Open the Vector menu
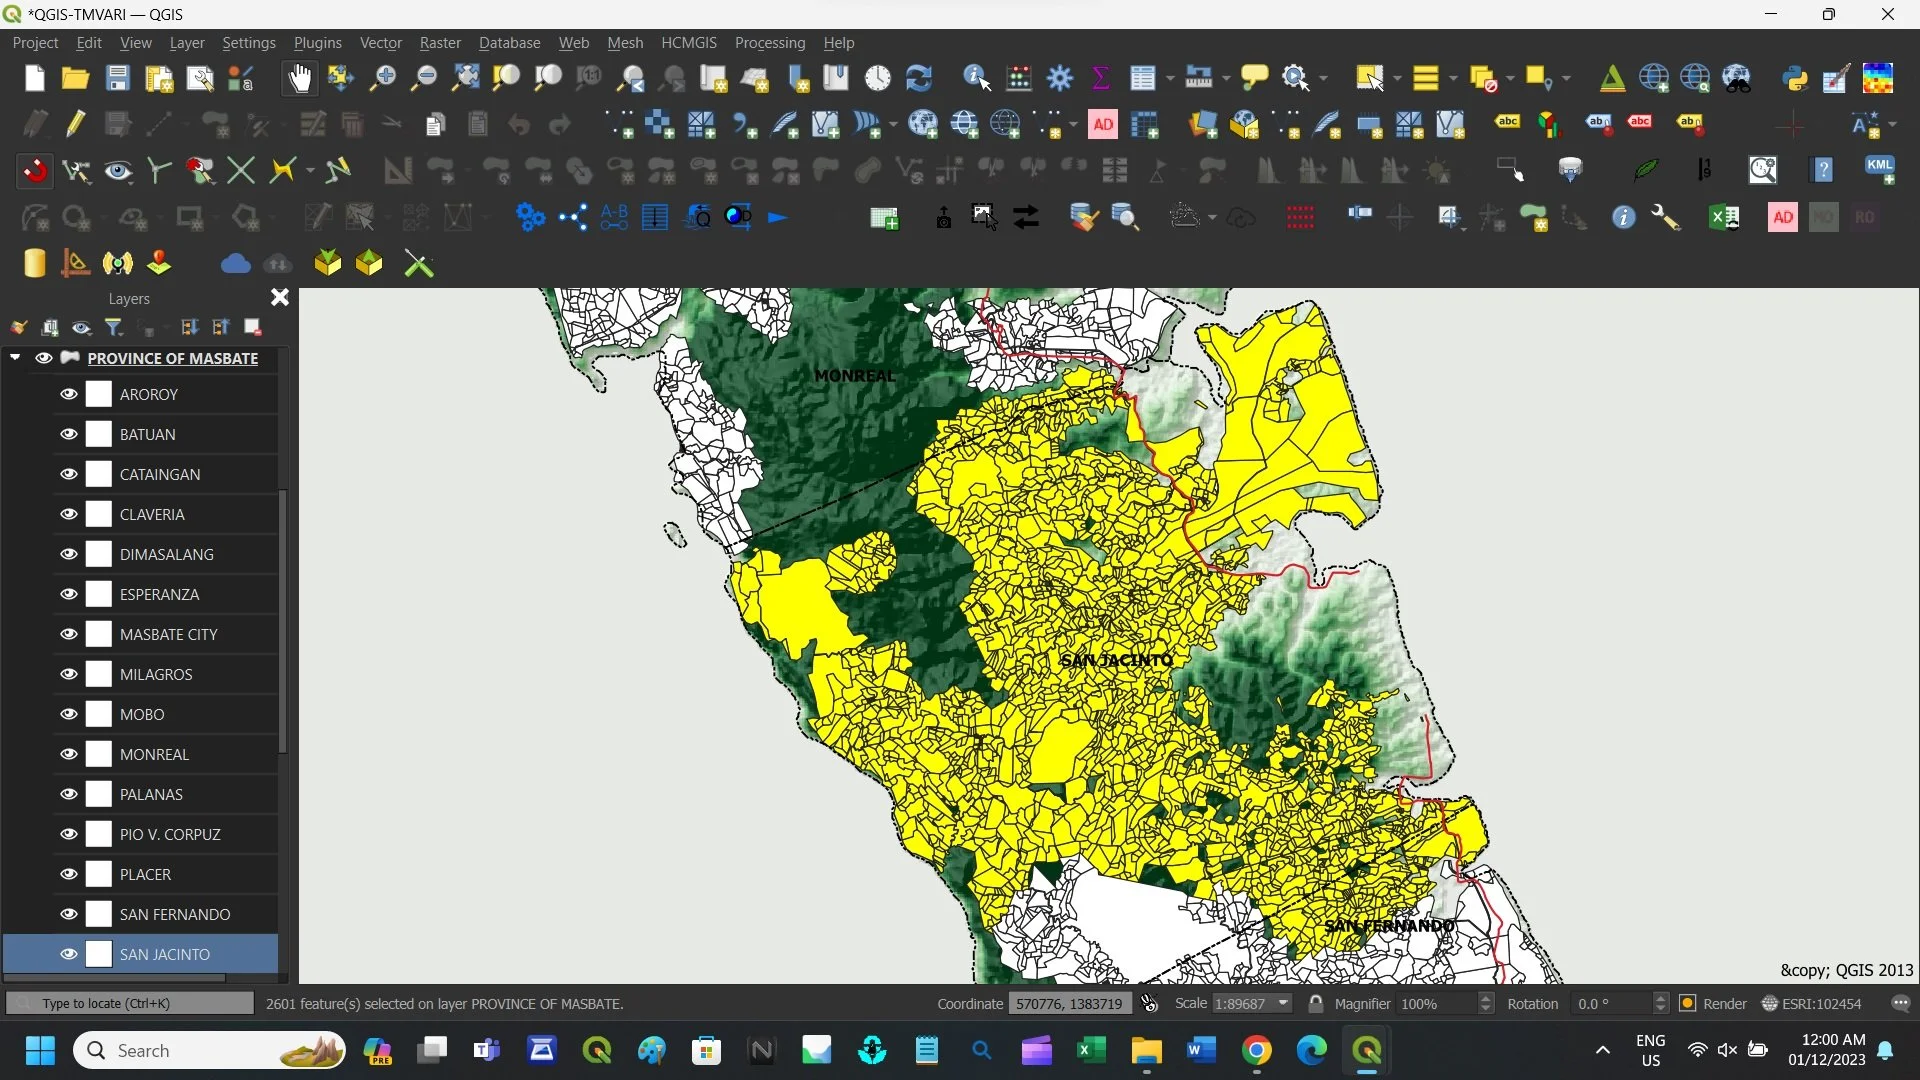Image resolution: width=1920 pixels, height=1080 pixels. [380, 43]
